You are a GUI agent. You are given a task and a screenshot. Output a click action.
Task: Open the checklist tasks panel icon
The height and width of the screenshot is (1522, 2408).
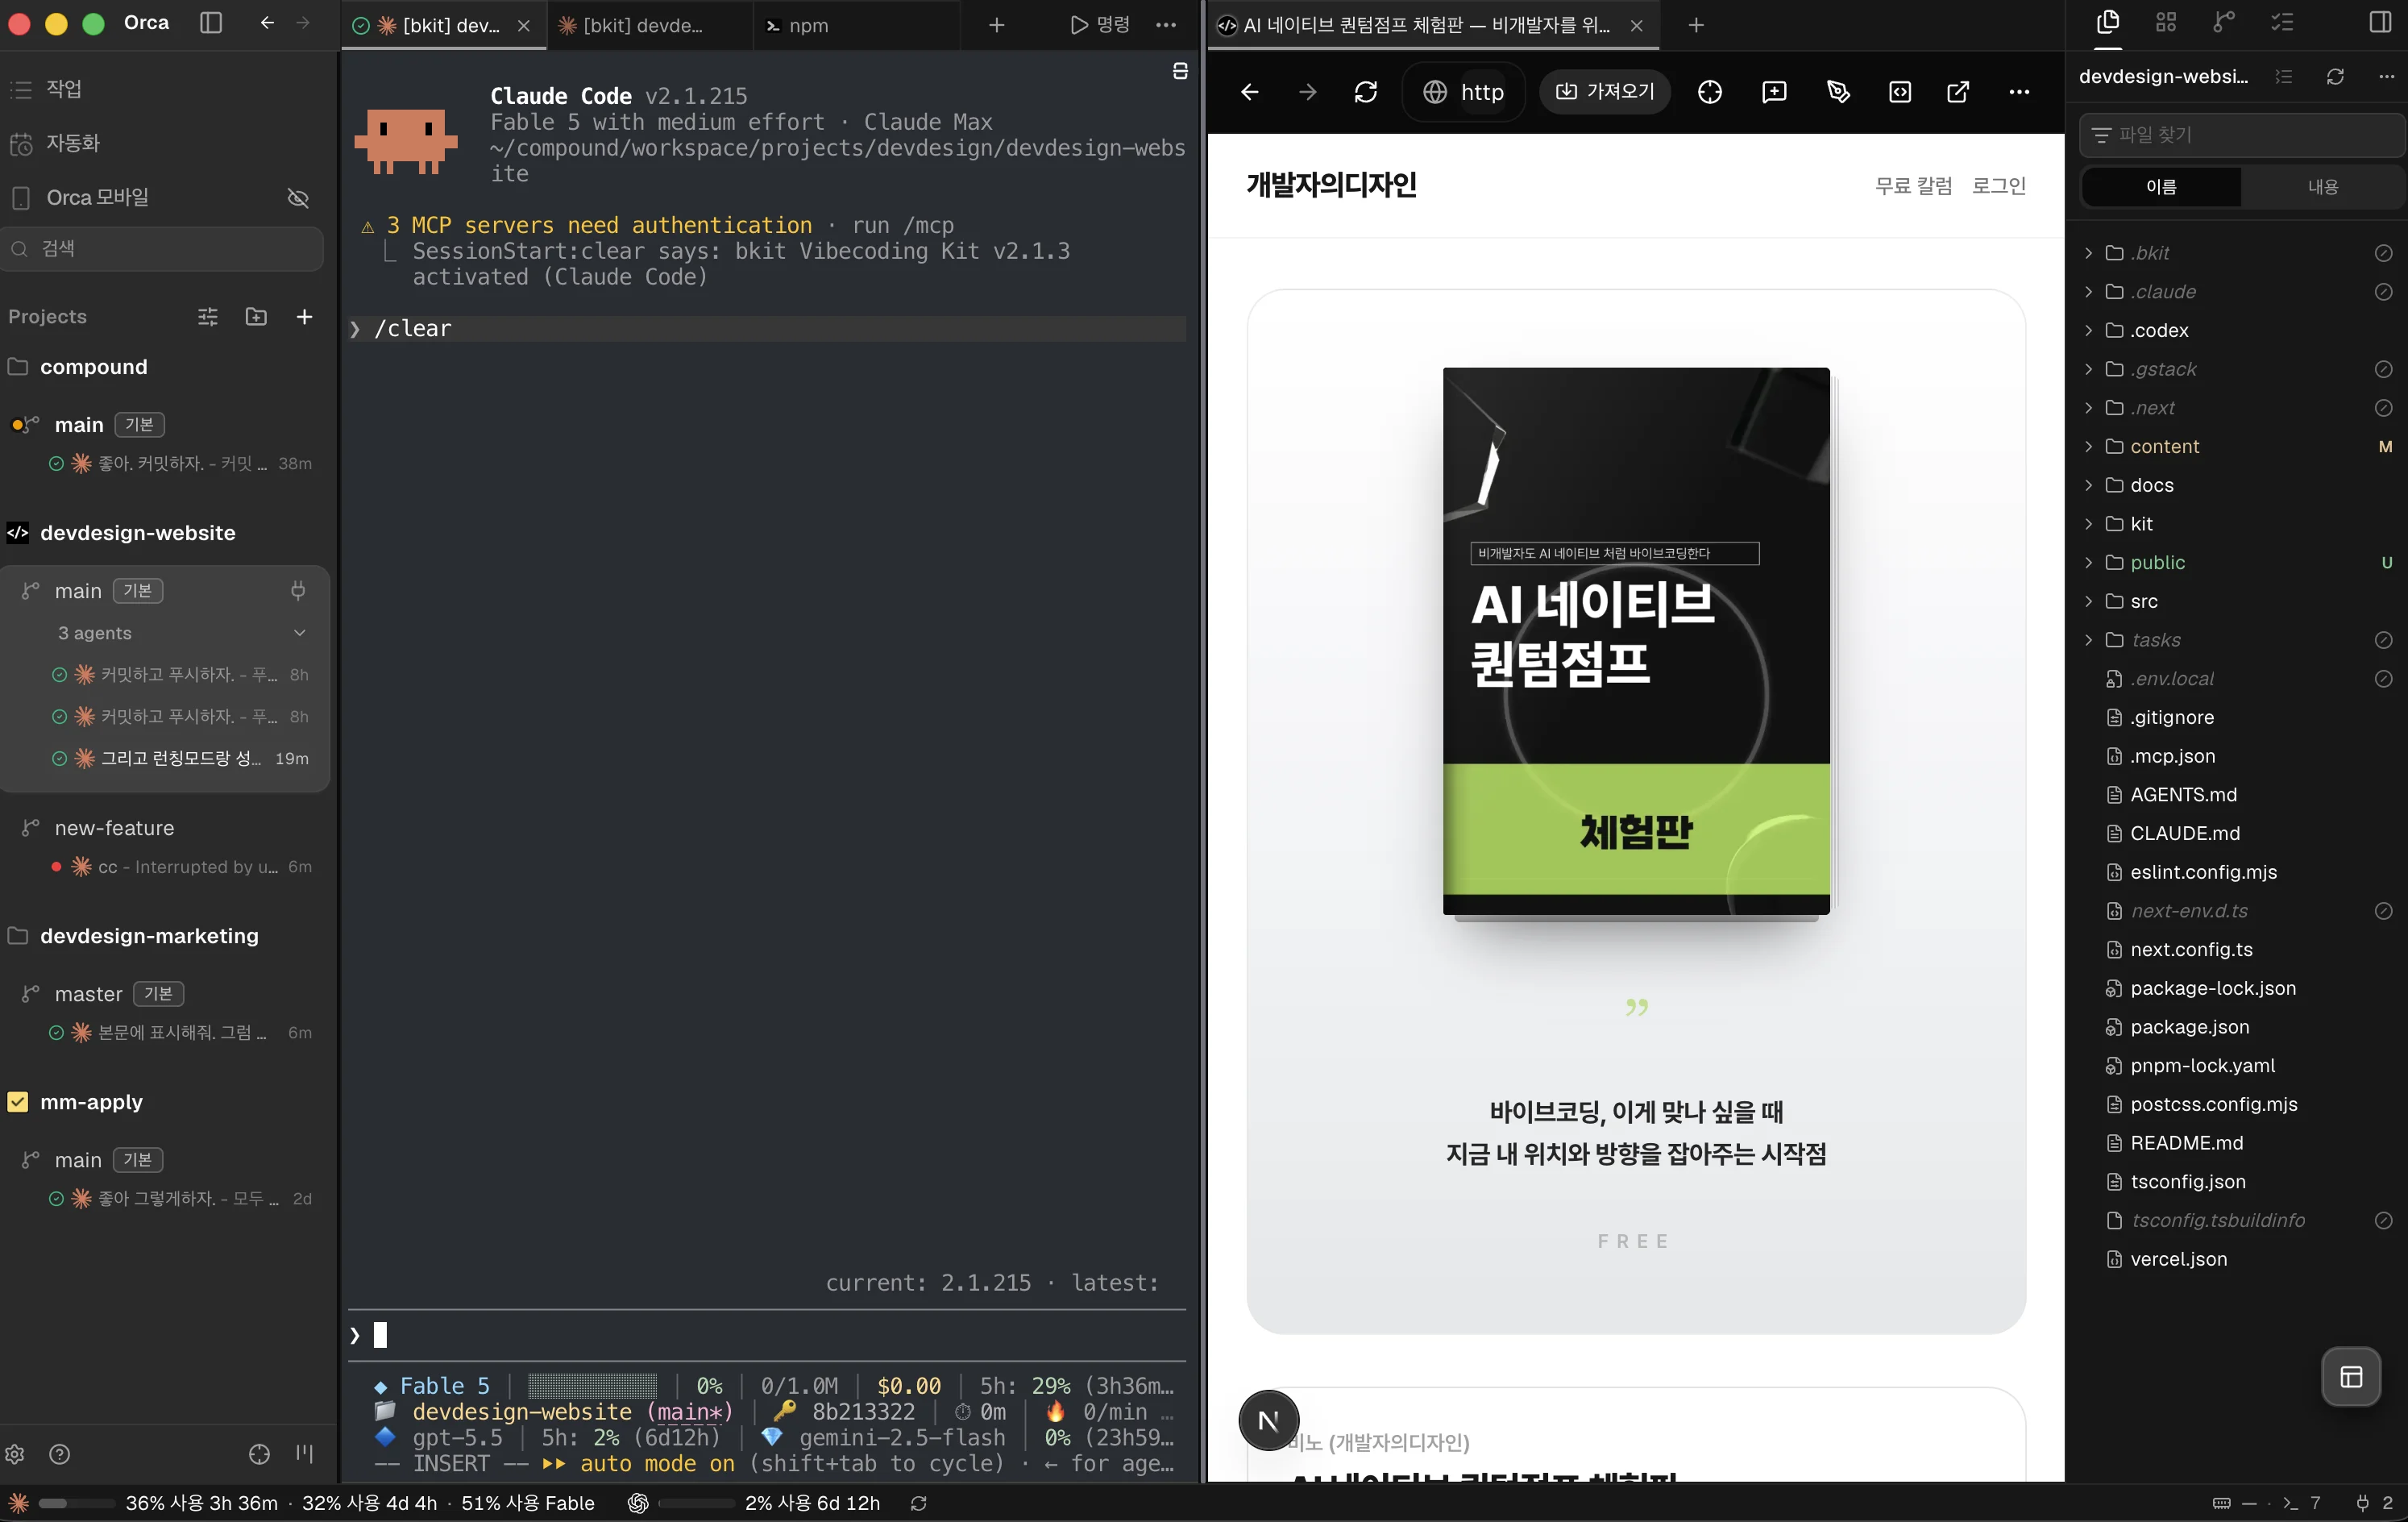point(2282,22)
